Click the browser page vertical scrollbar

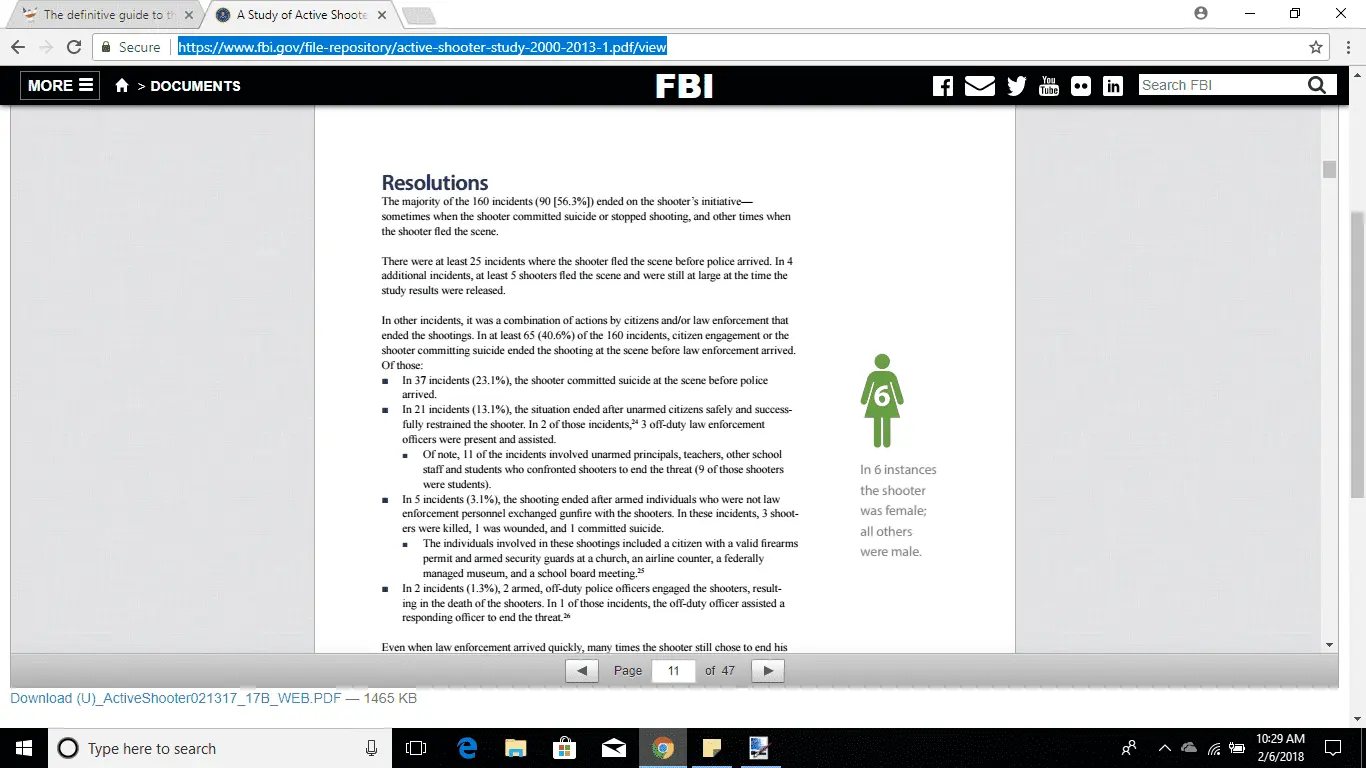click(x=1358, y=355)
